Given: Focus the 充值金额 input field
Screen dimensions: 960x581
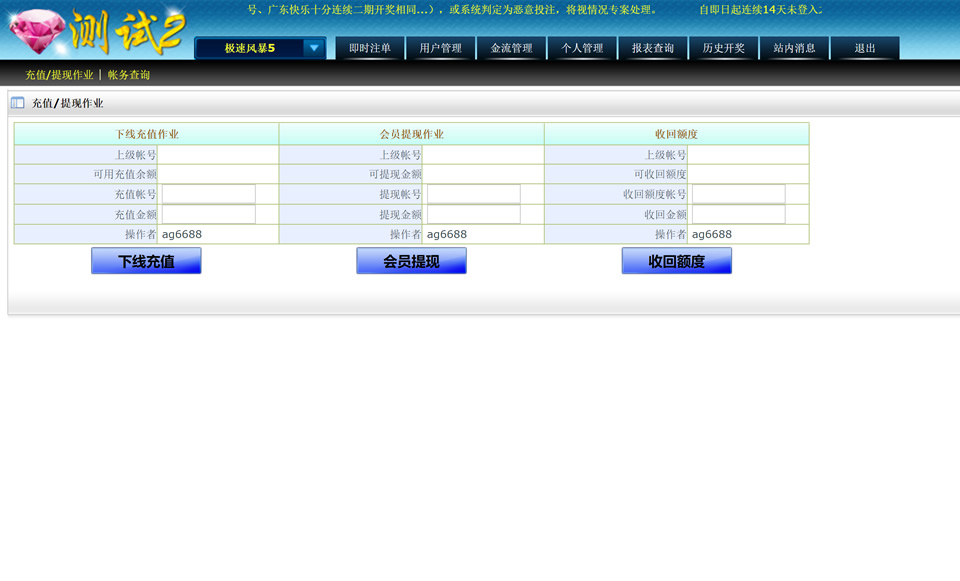Looking at the screenshot, I should point(209,214).
